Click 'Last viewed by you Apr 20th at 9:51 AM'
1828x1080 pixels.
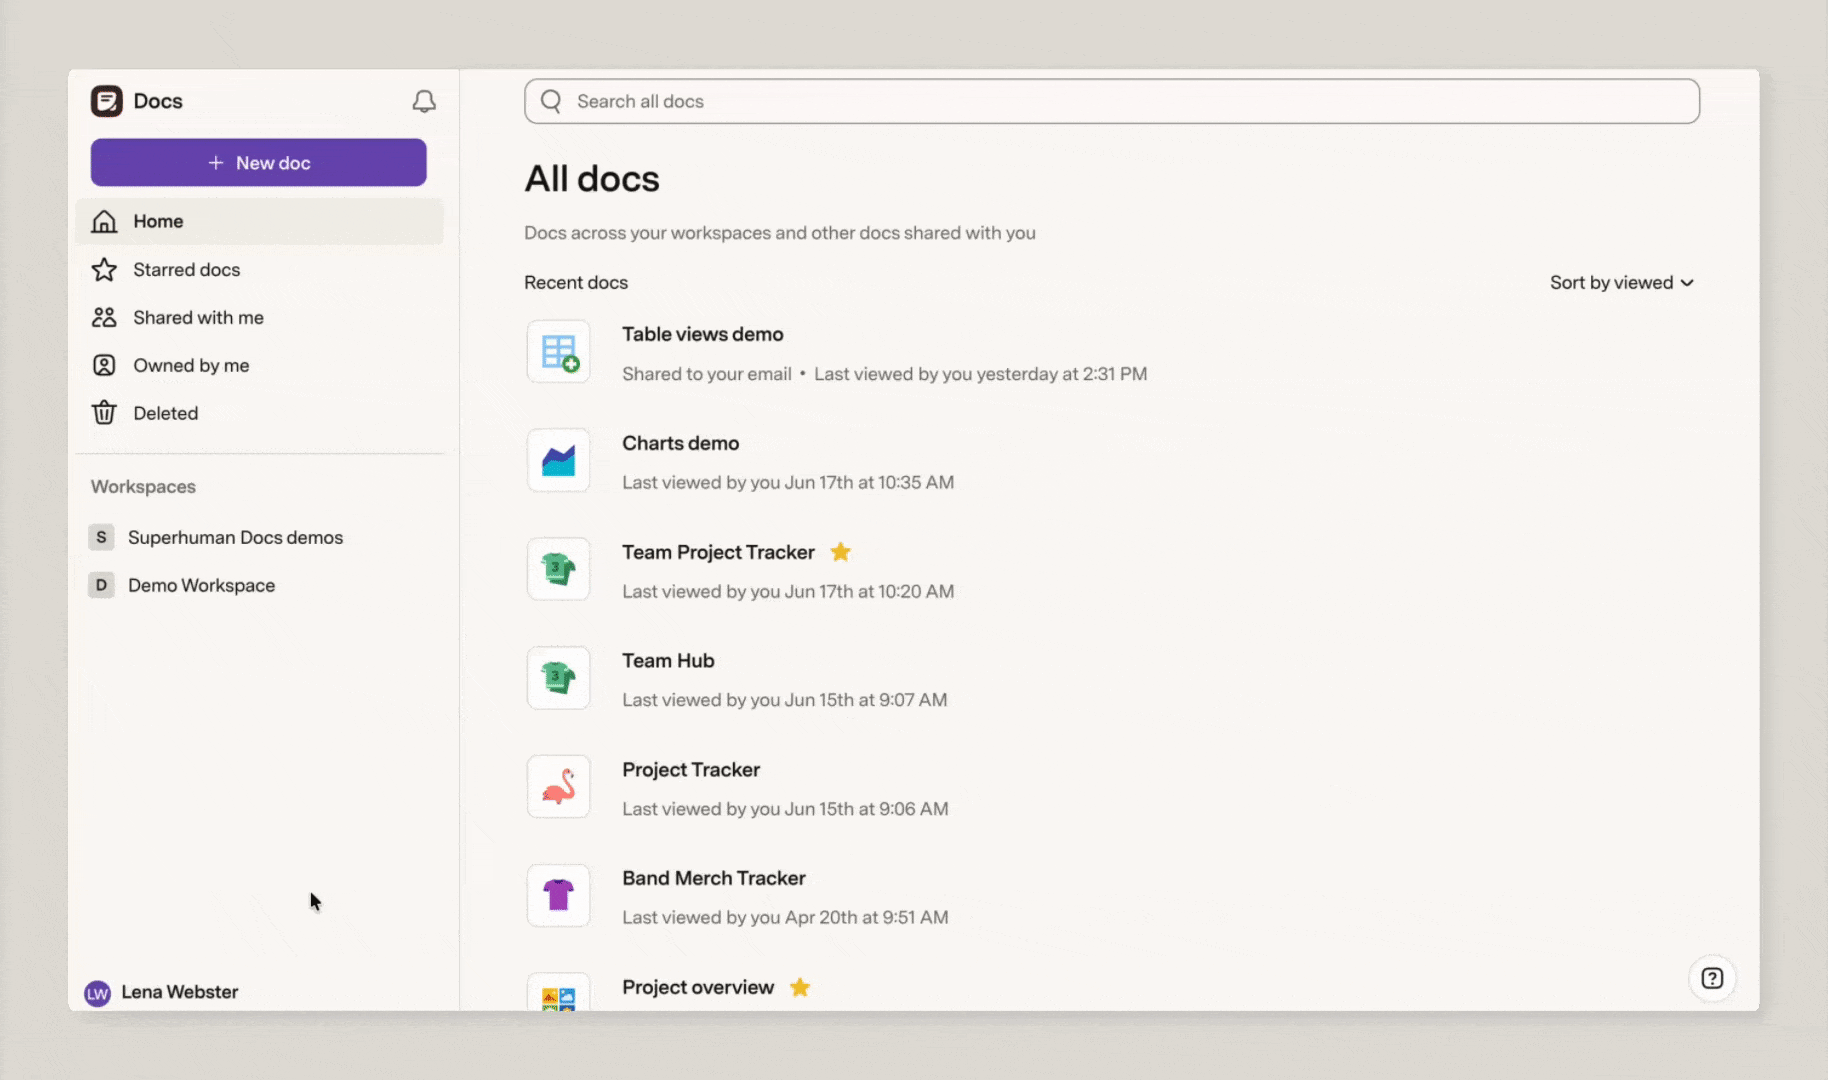(785, 917)
